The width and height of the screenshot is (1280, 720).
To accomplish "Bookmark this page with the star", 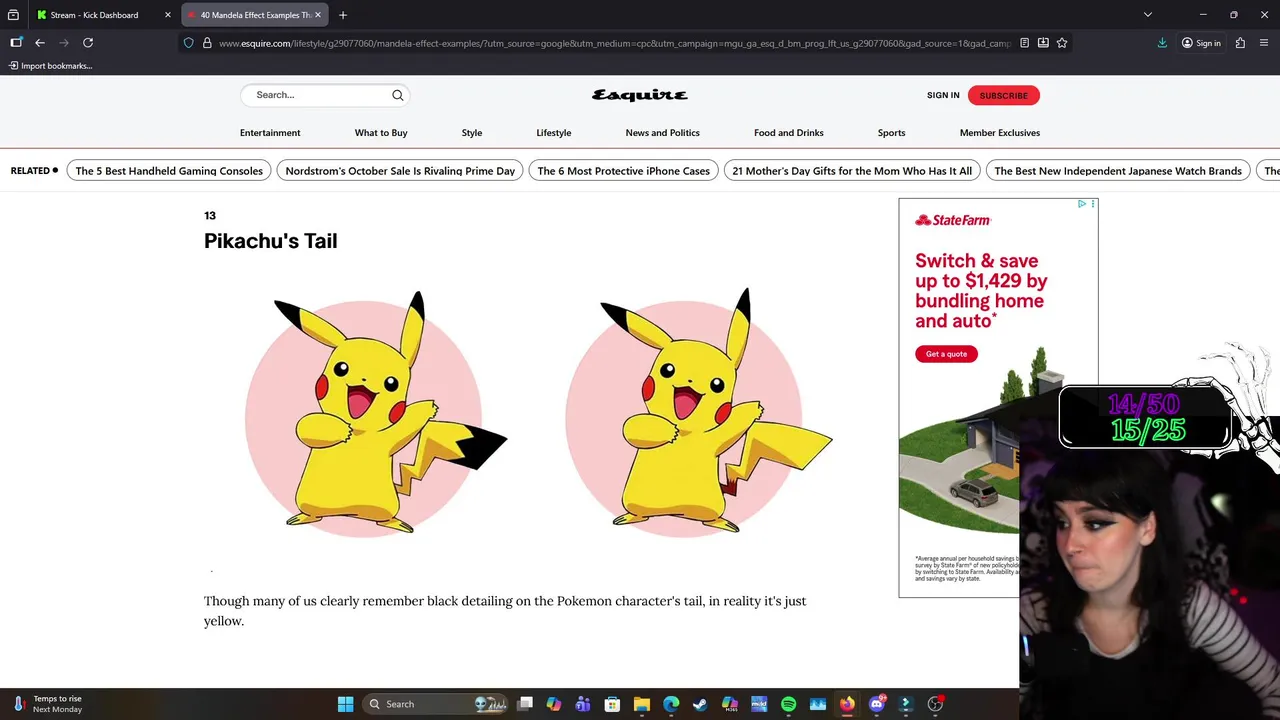I will coord(1062,43).
